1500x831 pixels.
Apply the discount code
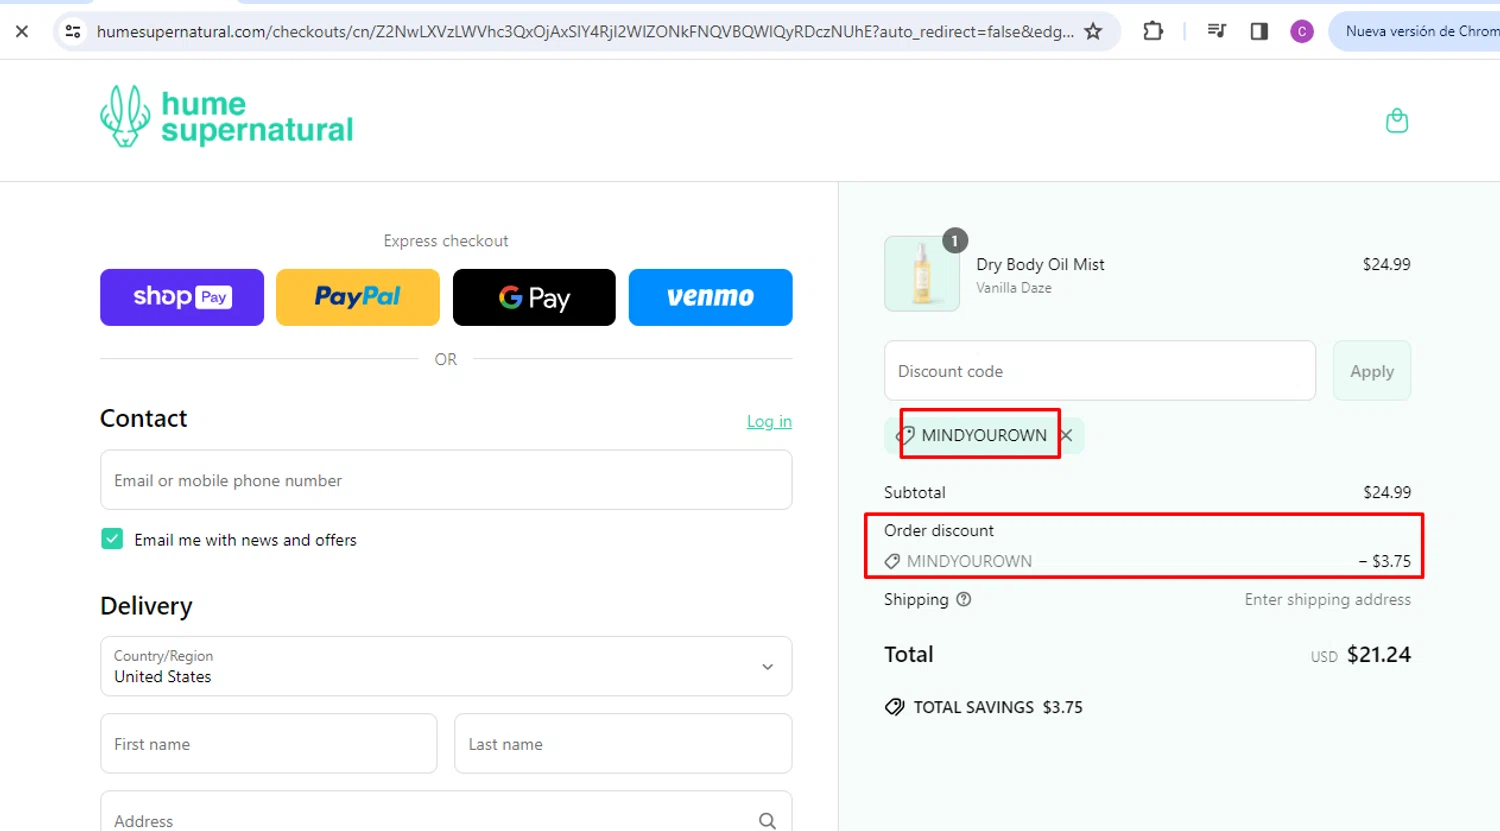pyautogui.click(x=1372, y=371)
